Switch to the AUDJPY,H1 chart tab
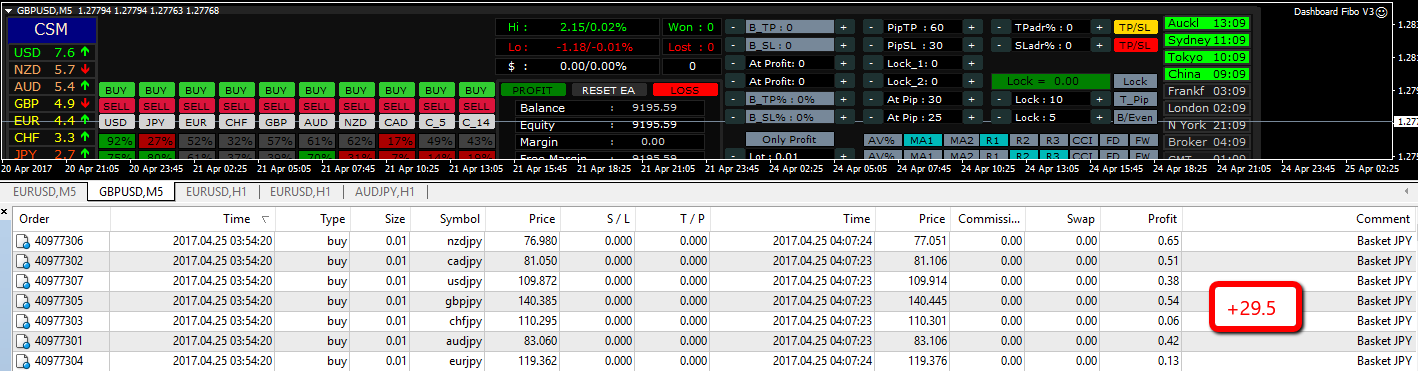 tap(384, 191)
